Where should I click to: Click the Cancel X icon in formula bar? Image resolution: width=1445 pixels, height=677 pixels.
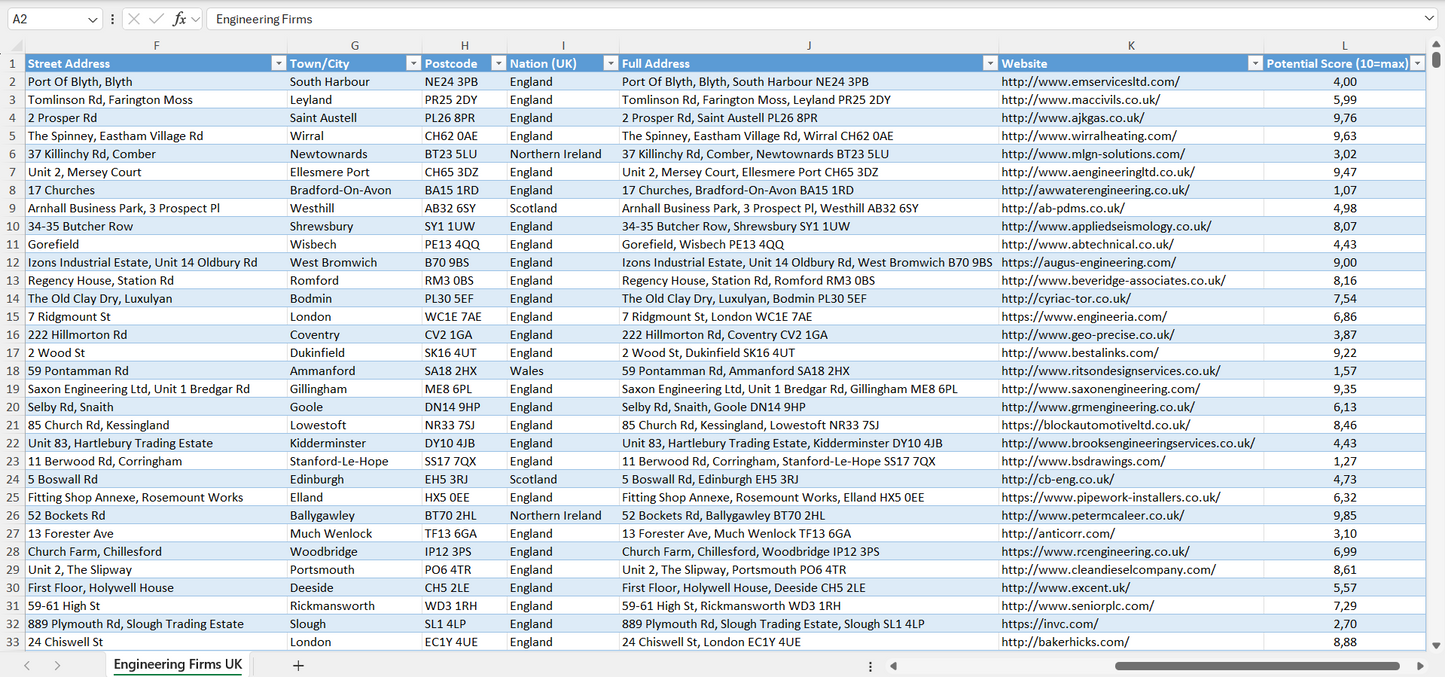(x=135, y=19)
